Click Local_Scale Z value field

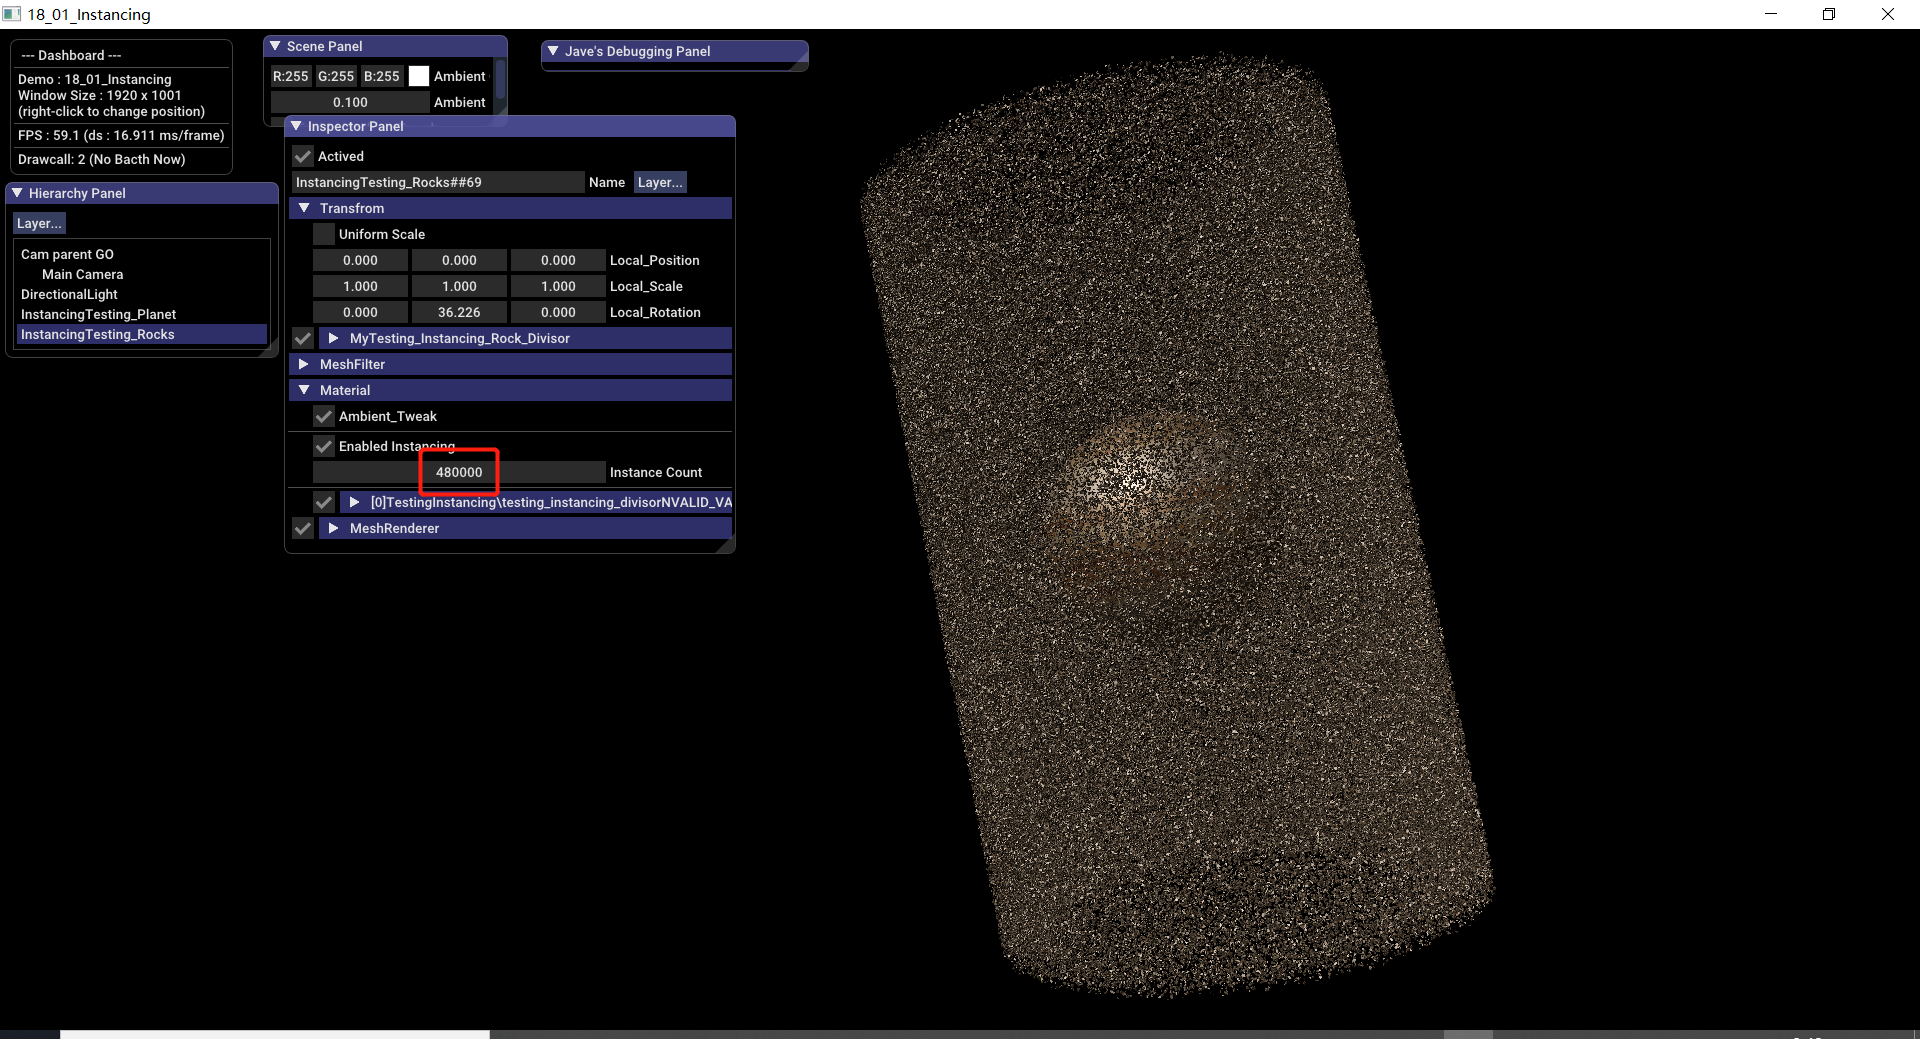(x=558, y=286)
